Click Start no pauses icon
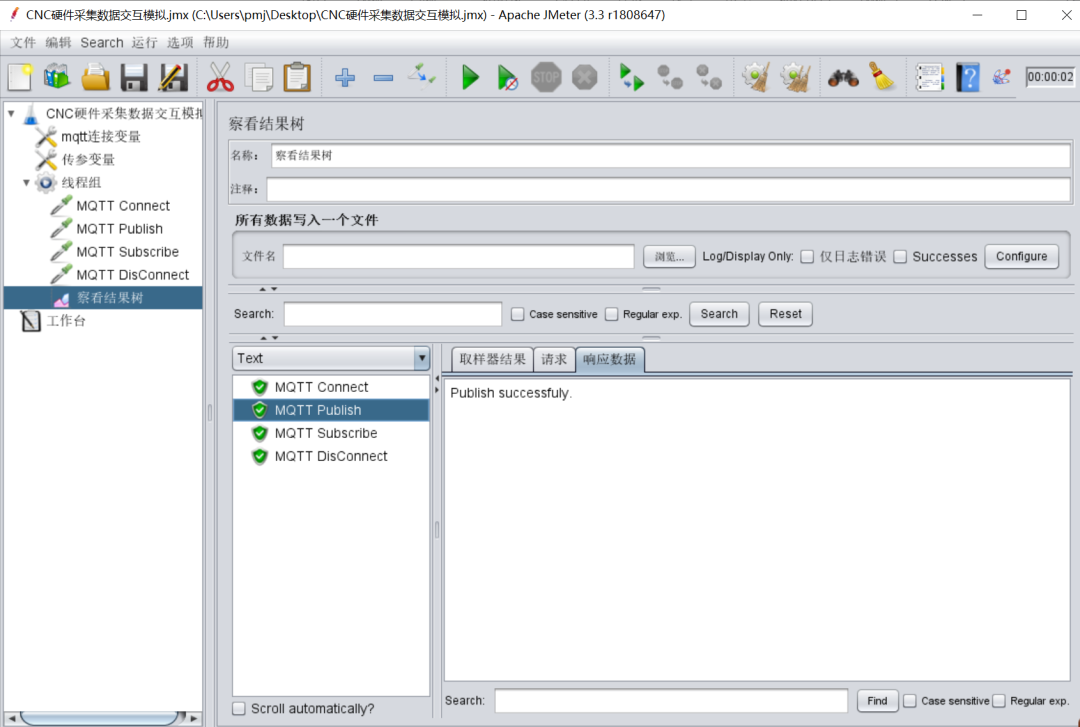Viewport: 1080px width, 727px height. [x=508, y=77]
